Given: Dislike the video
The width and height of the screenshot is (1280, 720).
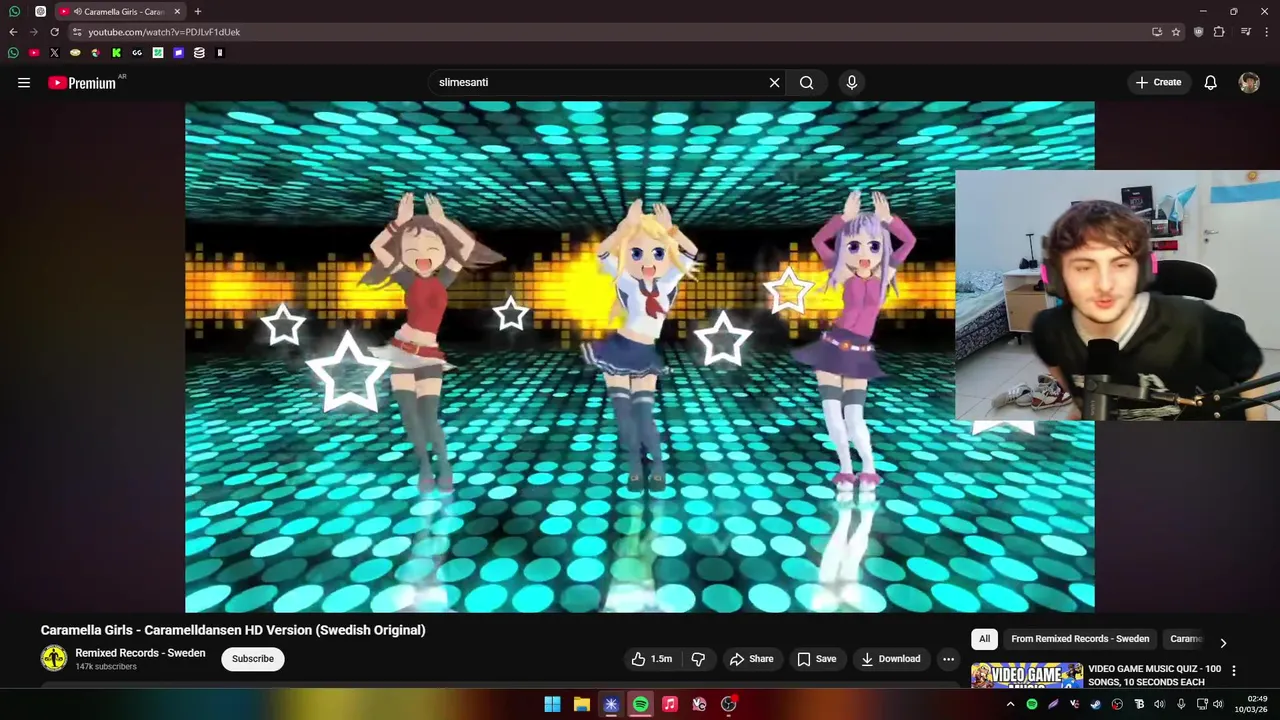Looking at the screenshot, I should coord(698,659).
